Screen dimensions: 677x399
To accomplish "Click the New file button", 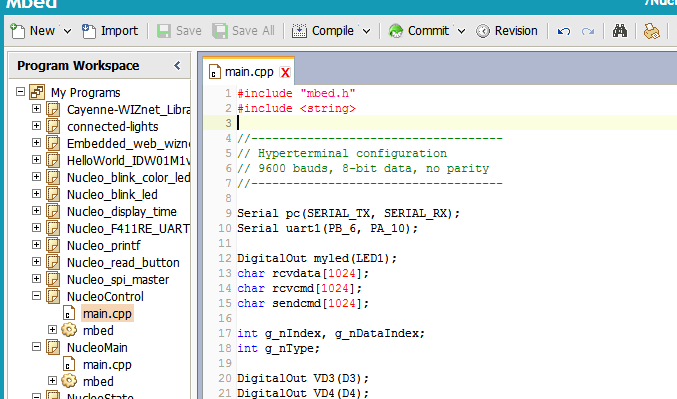I will 32,31.
